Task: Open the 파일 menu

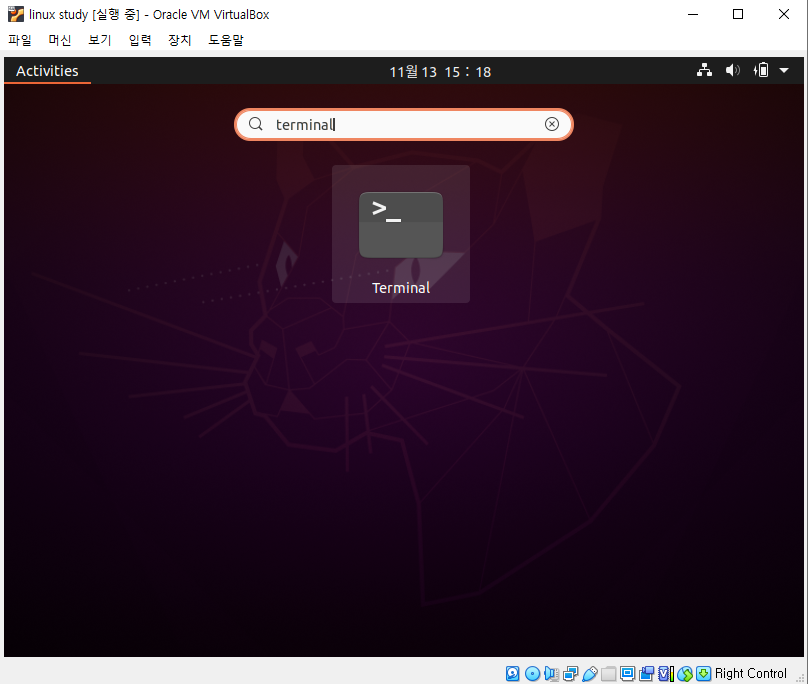Action: (20, 40)
